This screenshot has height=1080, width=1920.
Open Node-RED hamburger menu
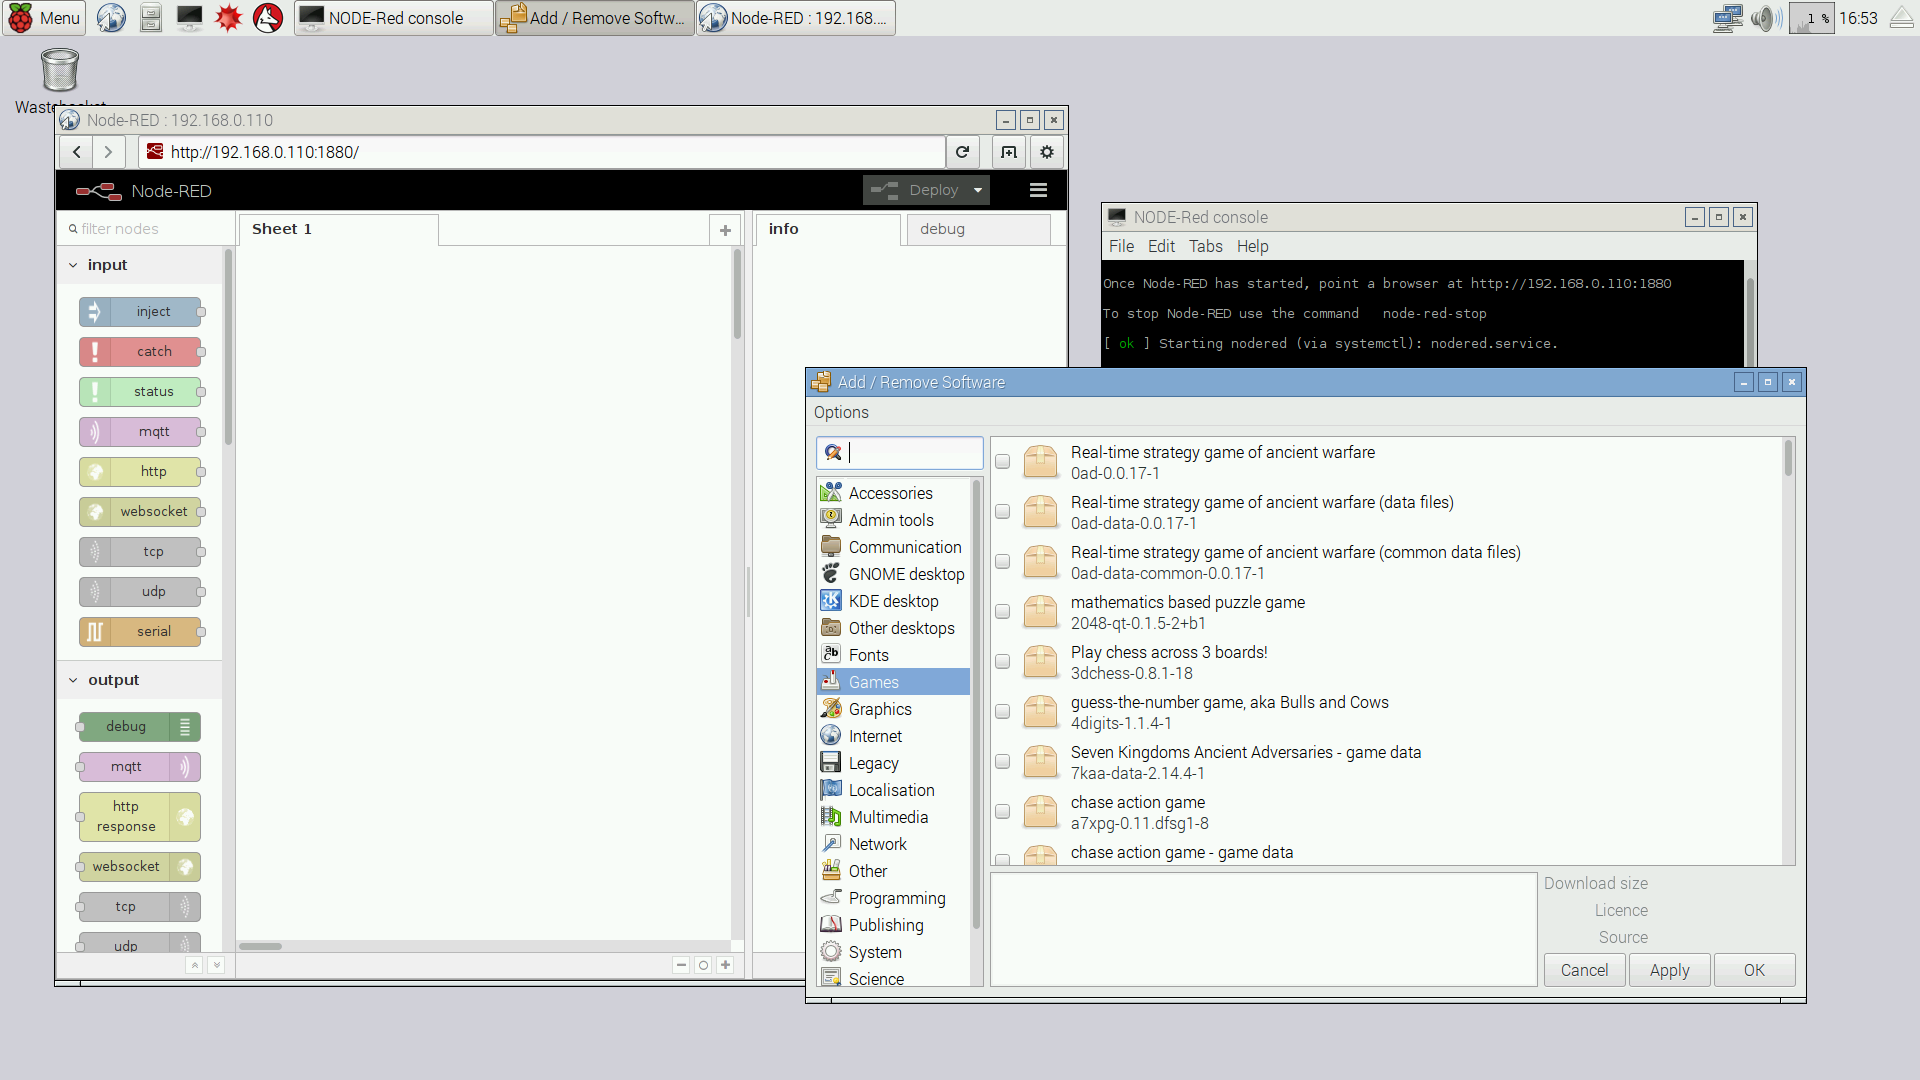coord(1038,190)
